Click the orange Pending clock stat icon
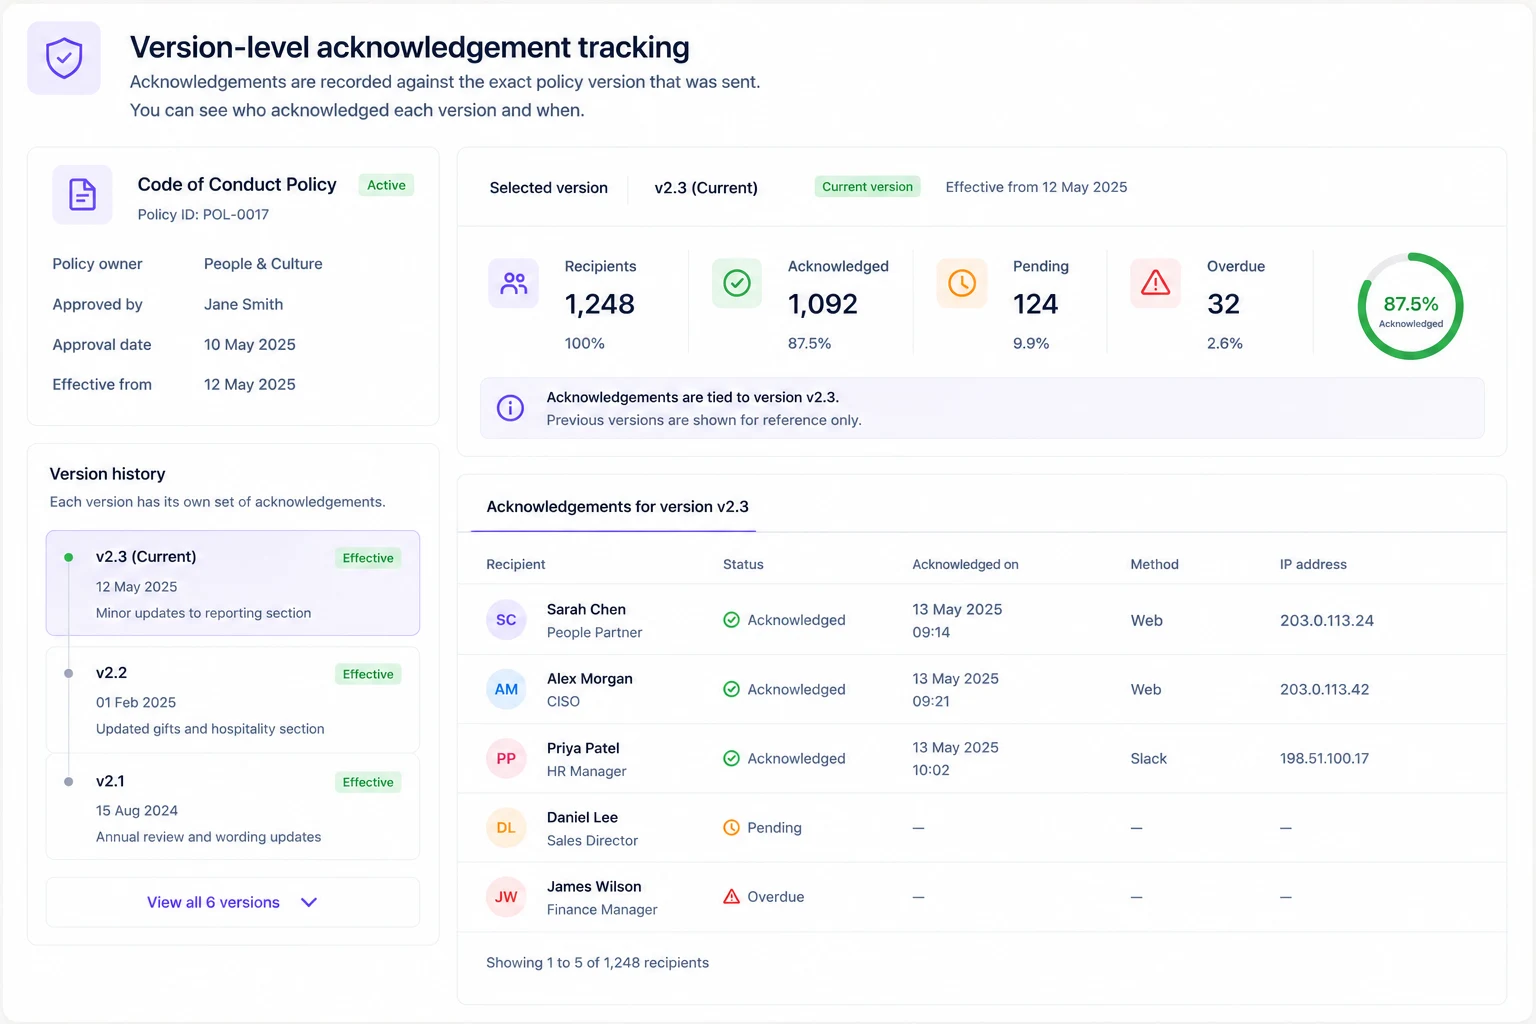Screen dimensions: 1536x1024 [962, 283]
